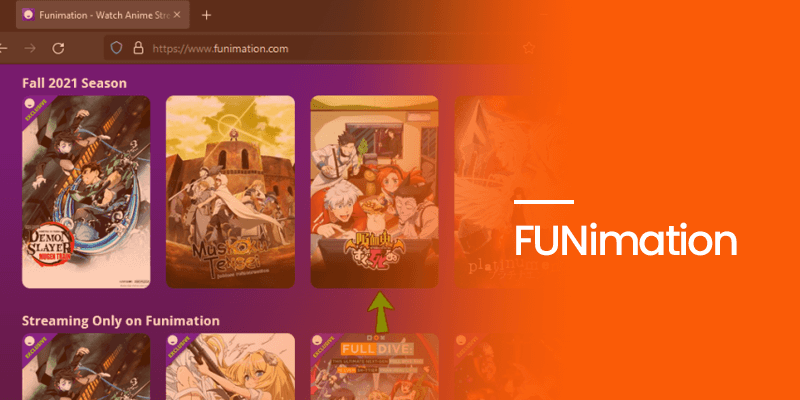Select the vampire anime poster above green arrow
This screenshot has height=400, width=800.
click(374, 192)
